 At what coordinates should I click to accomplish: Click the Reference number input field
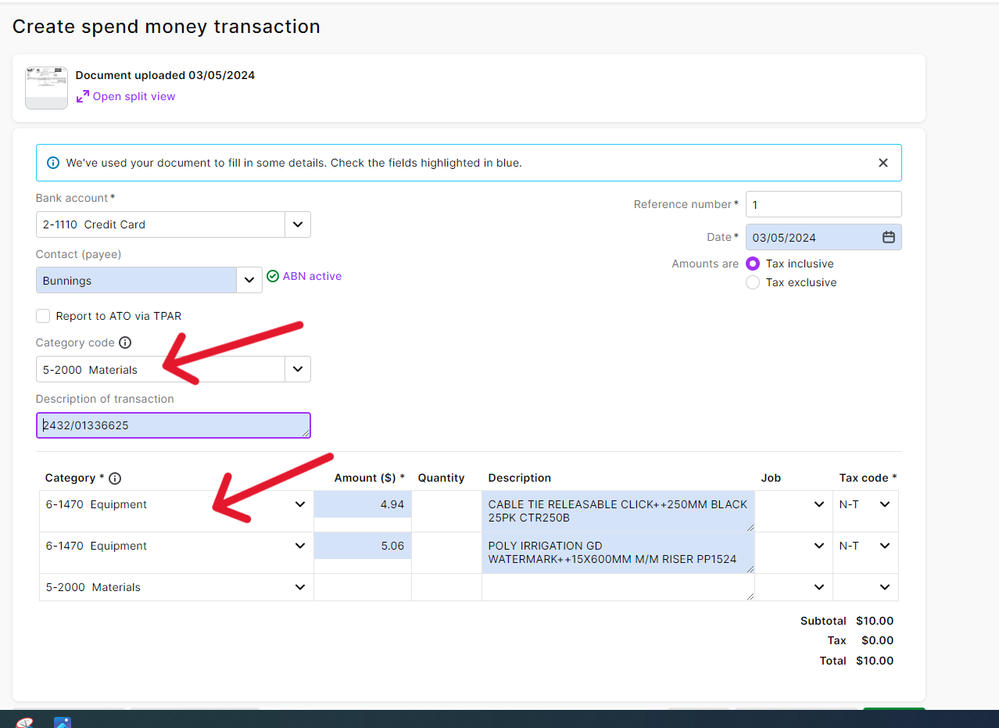823,205
